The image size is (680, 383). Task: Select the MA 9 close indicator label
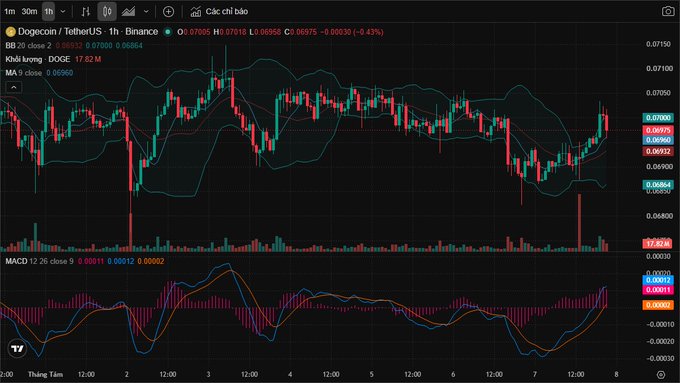coord(23,73)
